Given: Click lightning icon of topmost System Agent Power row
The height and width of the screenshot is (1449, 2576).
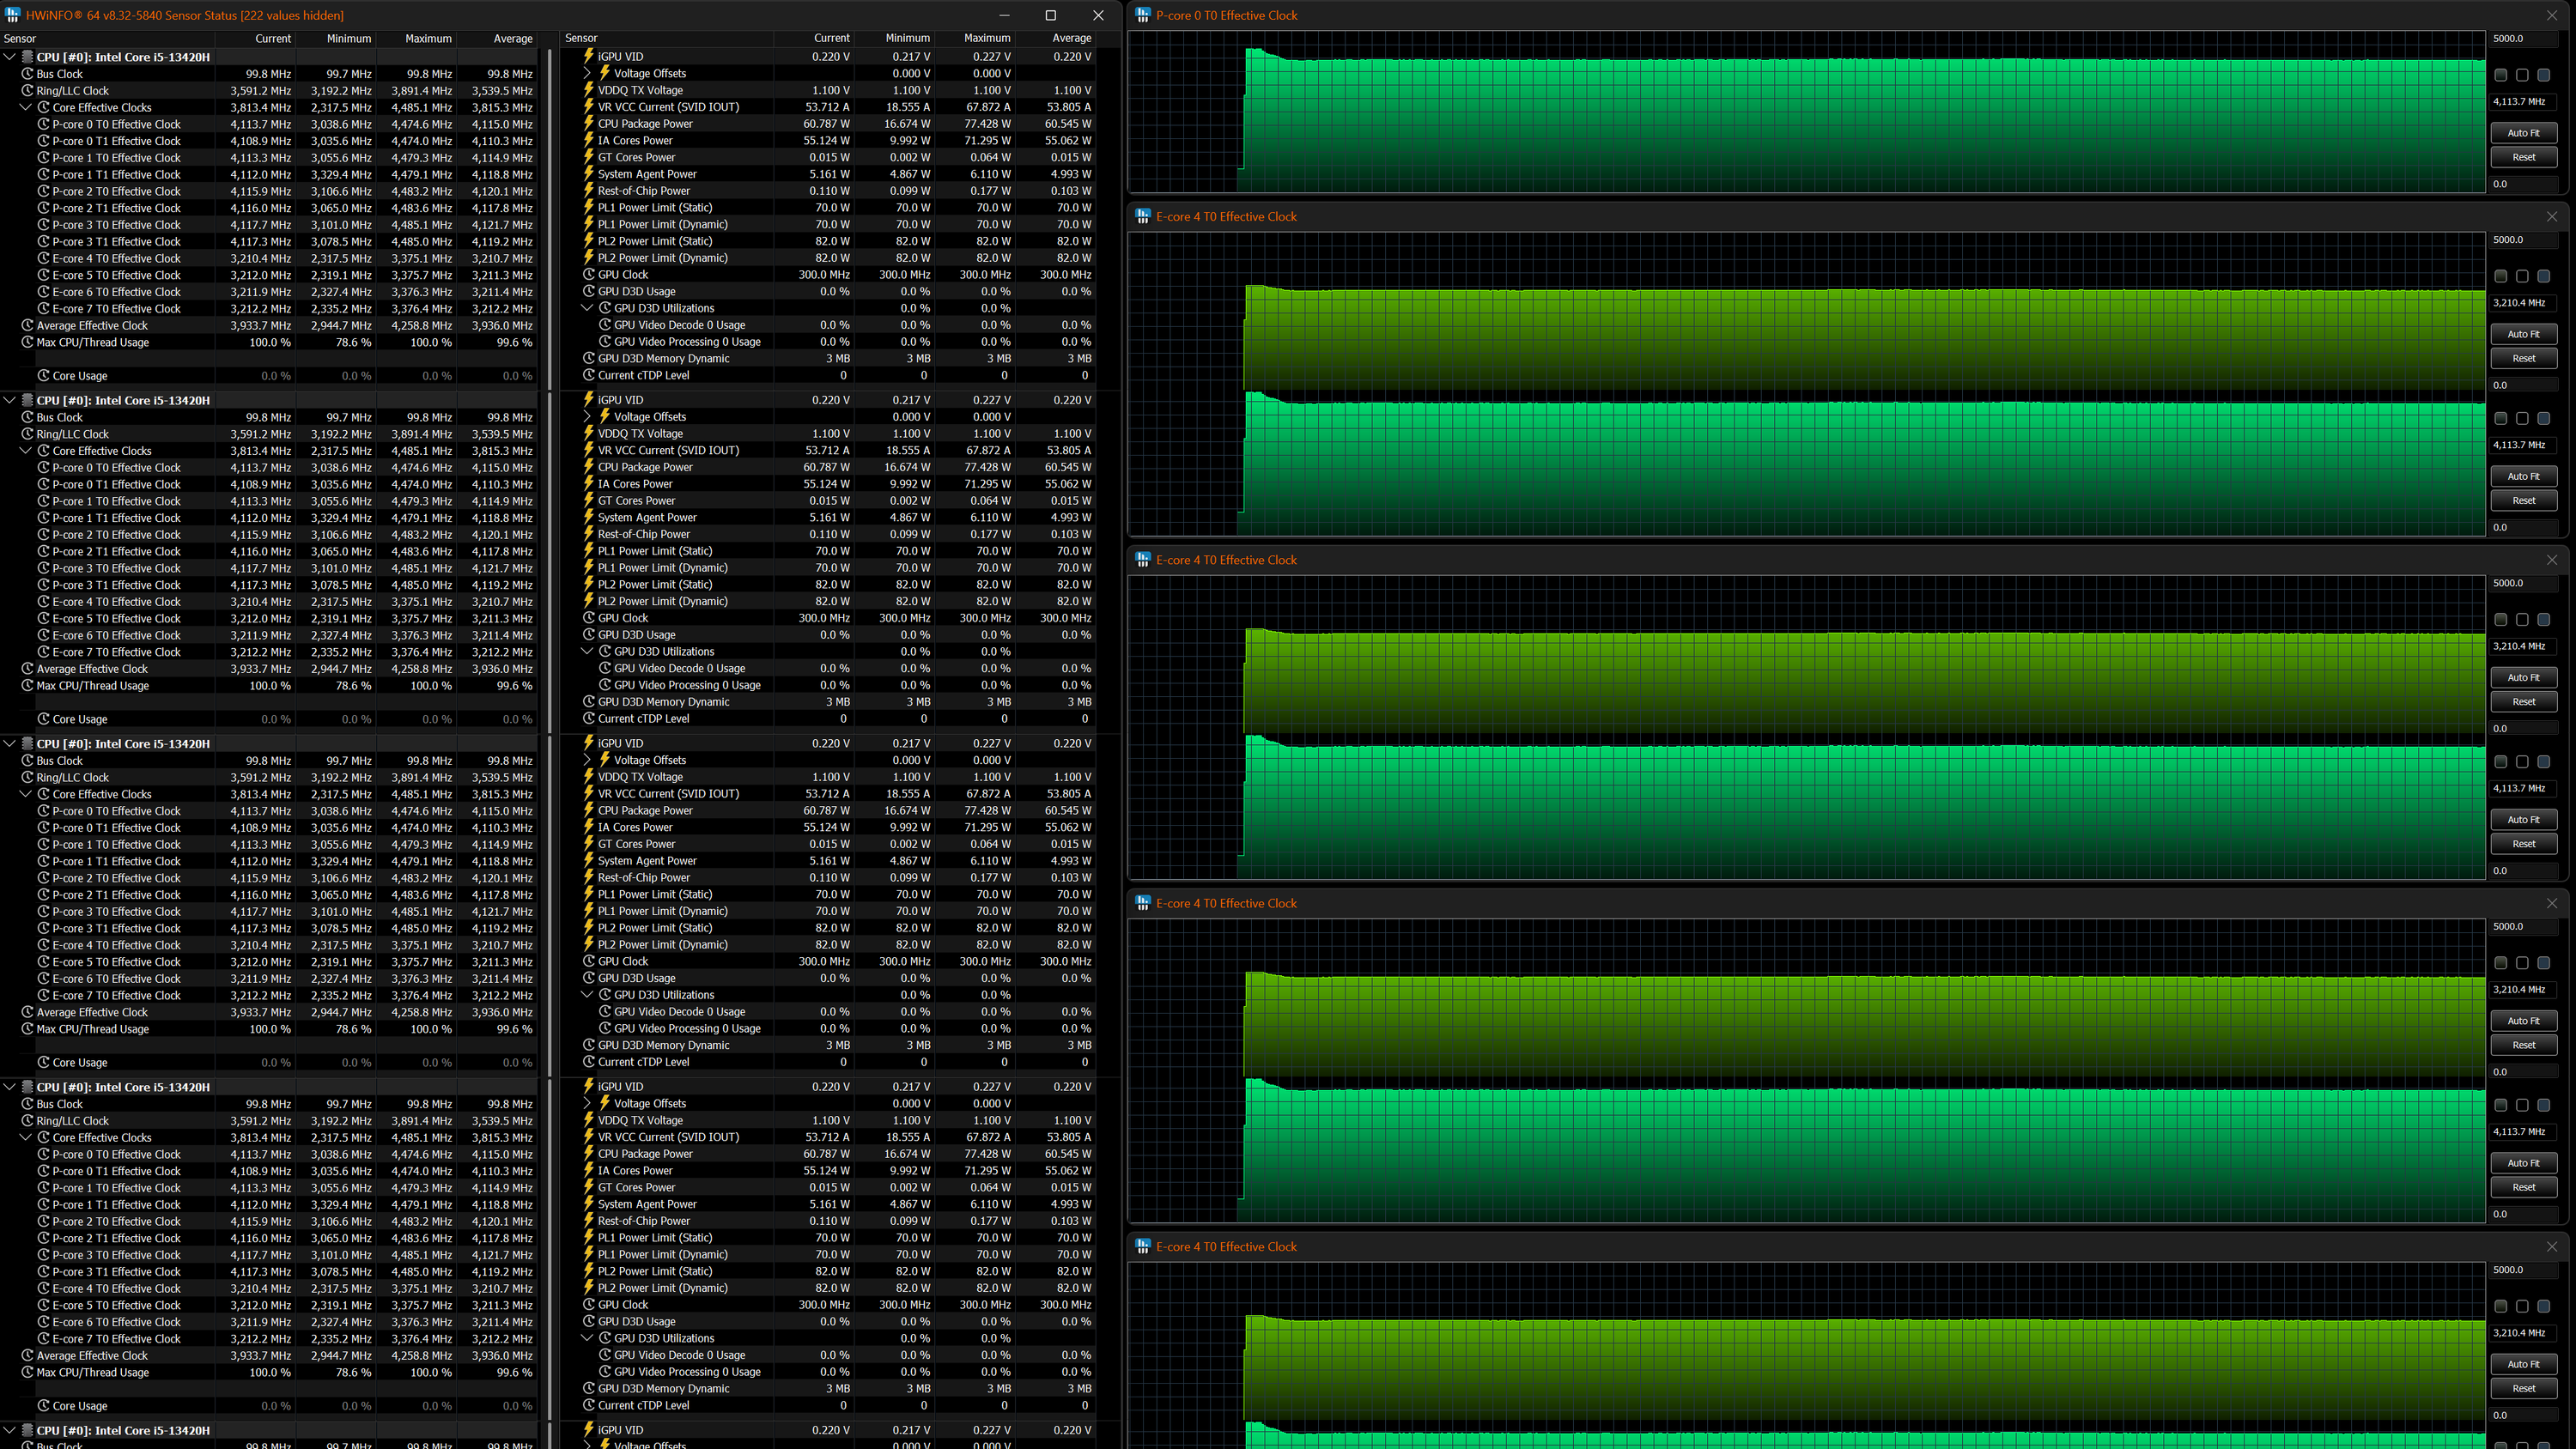Looking at the screenshot, I should (x=589, y=174).
